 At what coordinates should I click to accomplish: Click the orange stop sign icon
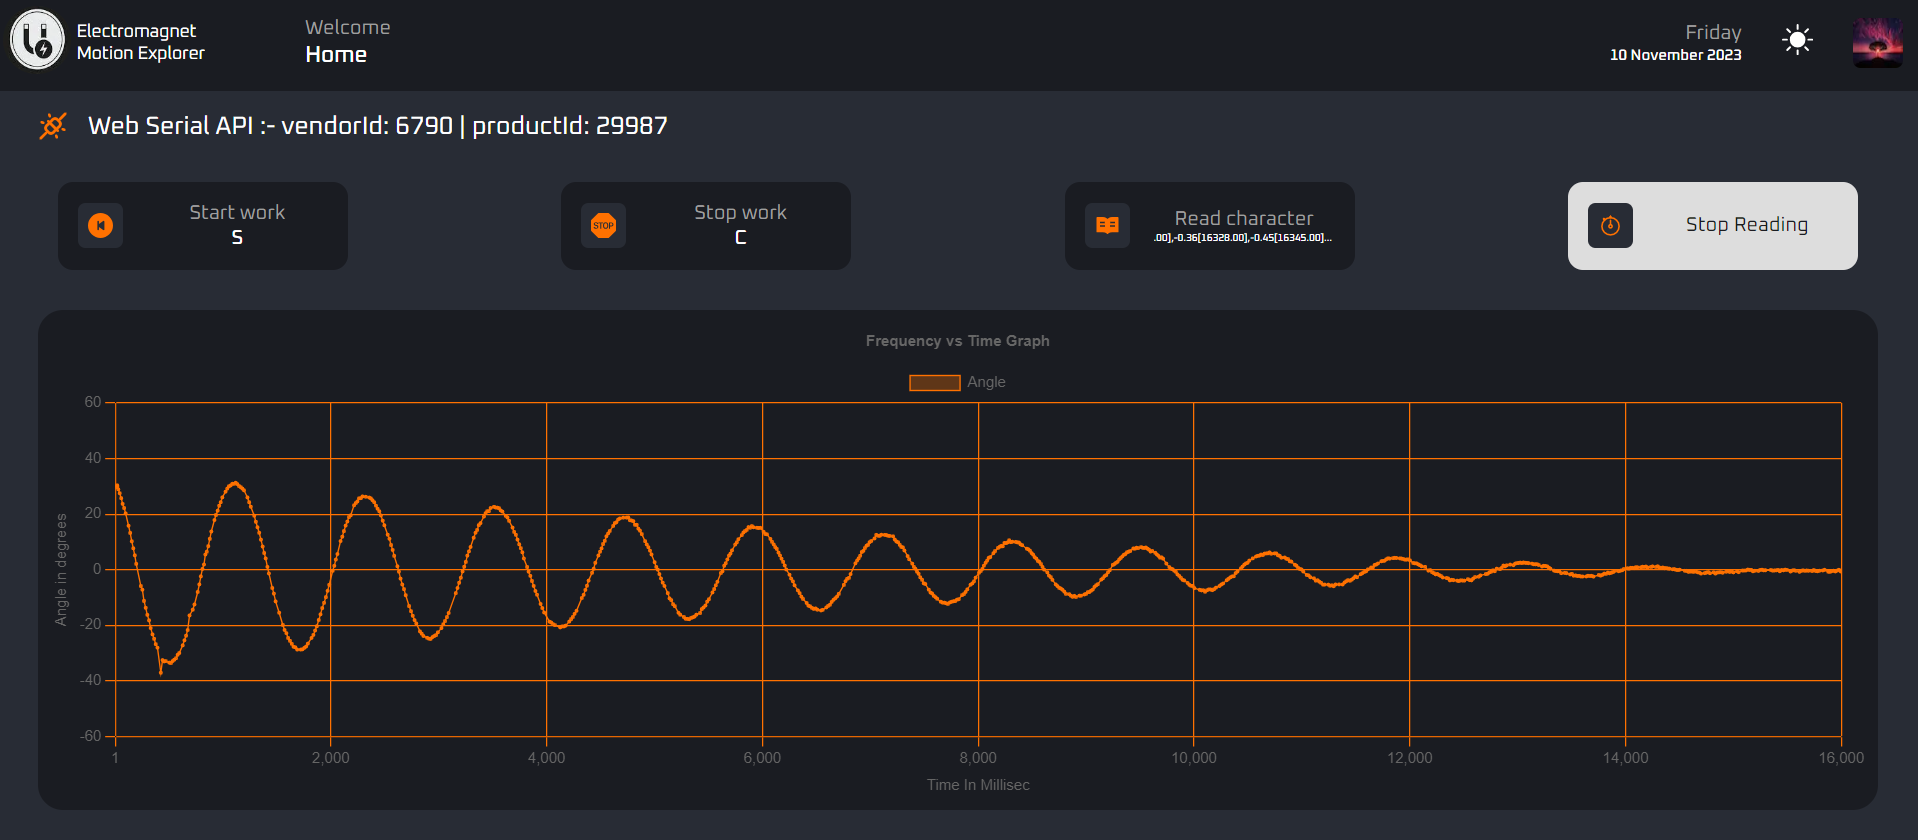click(x=603, y=226)
